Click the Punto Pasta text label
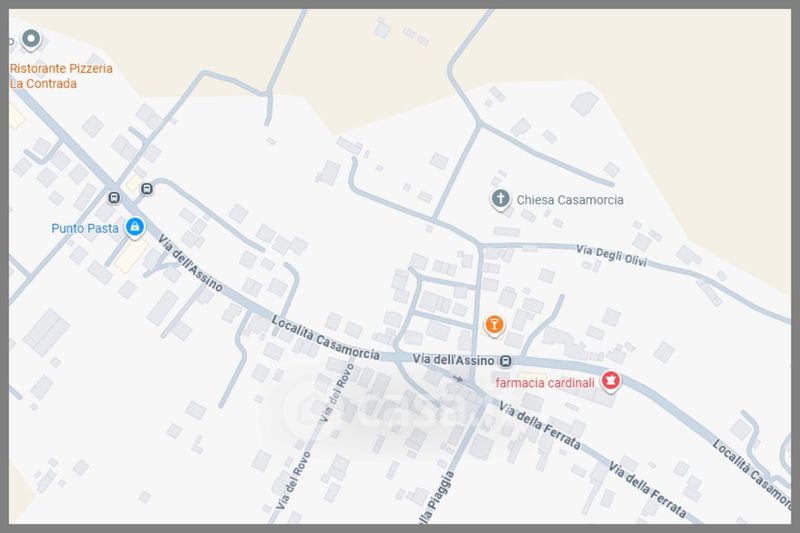 tap(85, 228)
